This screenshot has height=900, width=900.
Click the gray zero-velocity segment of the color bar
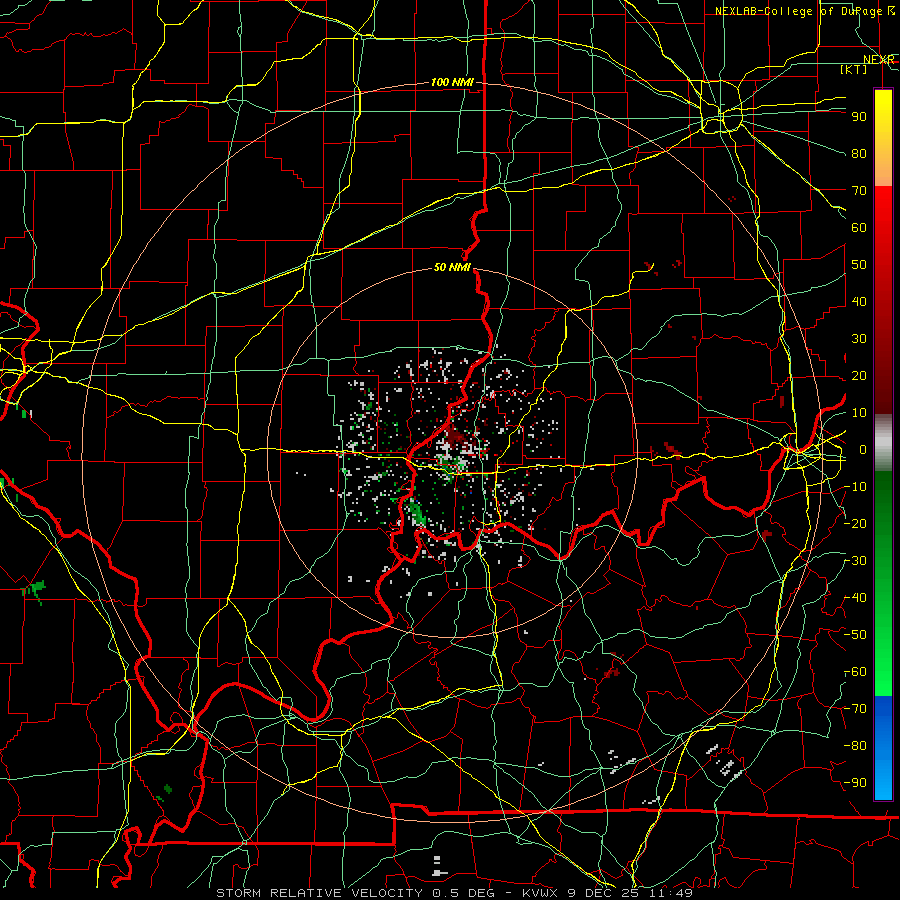883,442
